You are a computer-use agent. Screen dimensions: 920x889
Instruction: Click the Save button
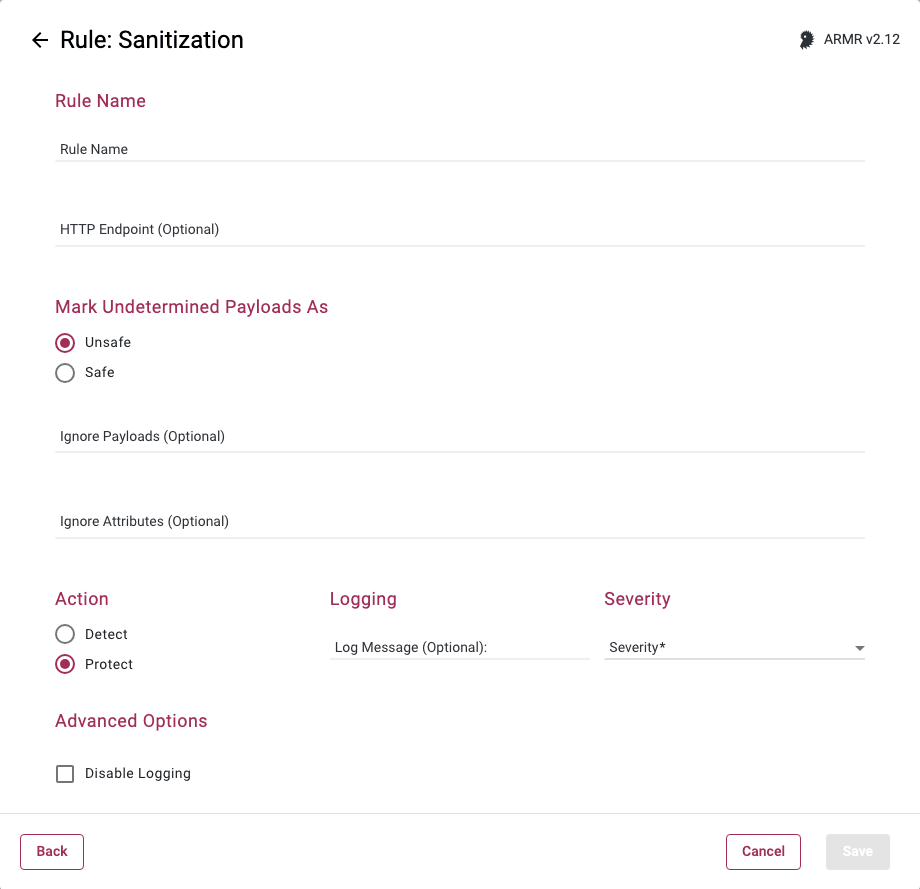click(857, 852)
